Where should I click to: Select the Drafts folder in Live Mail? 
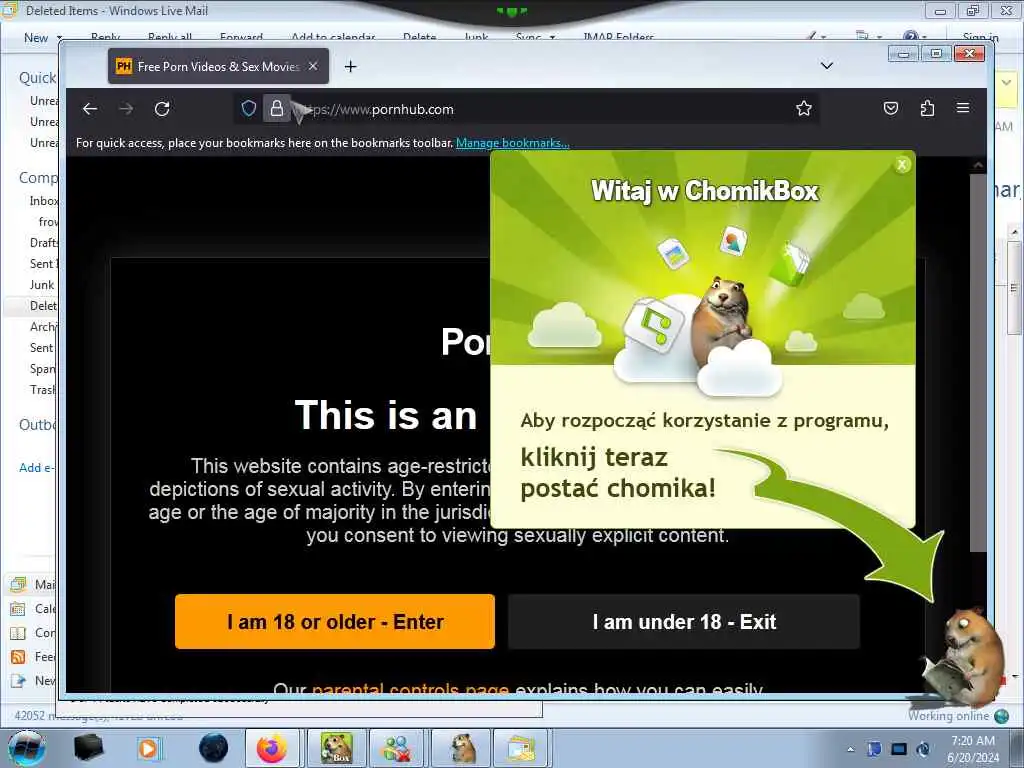pyautogui.click(x=44, y=242)
